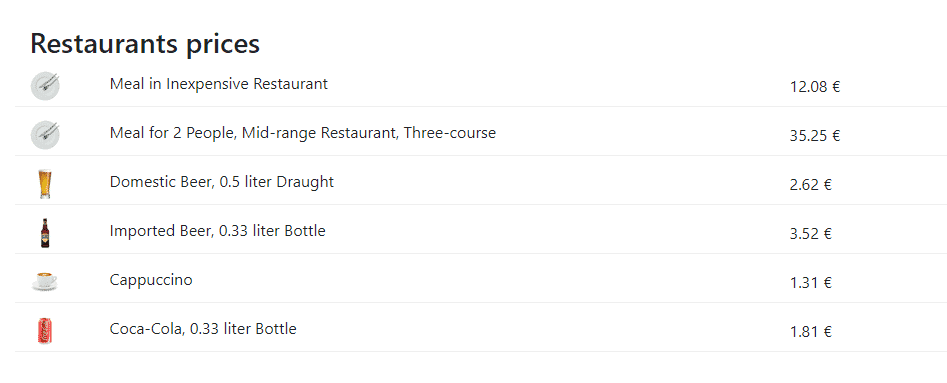Click the 1.81 € Coca-Cola price
The width and height of the screenshot is (947, 383).
(x=811, y=332)
